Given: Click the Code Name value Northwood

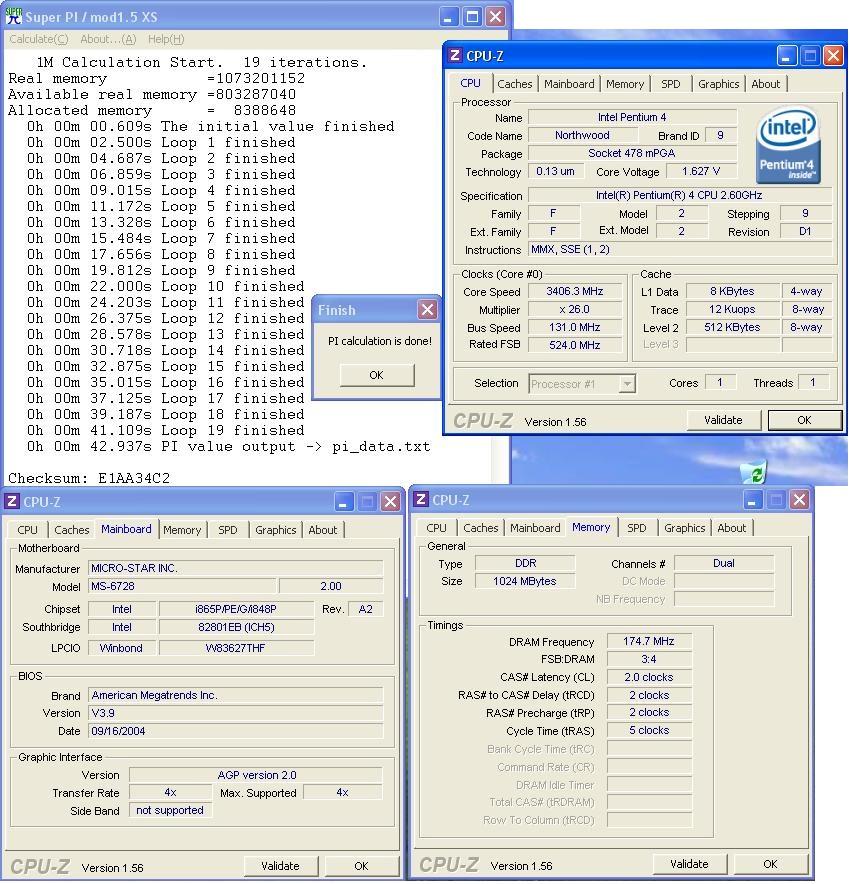Looking at the screenshot, I should point(582,135).
